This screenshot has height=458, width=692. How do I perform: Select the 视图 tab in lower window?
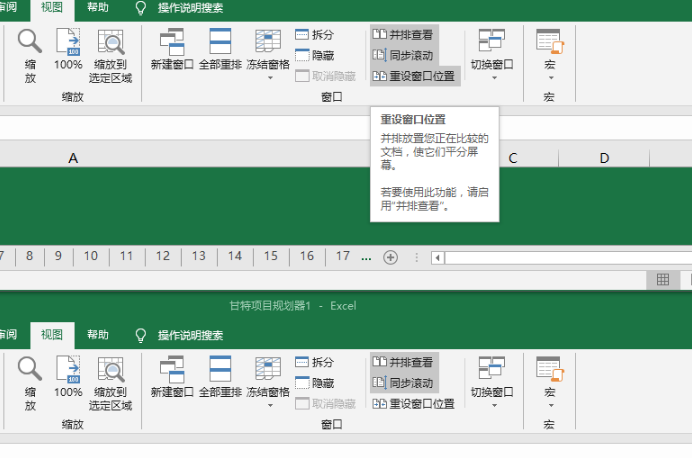[x=52, y=335]
